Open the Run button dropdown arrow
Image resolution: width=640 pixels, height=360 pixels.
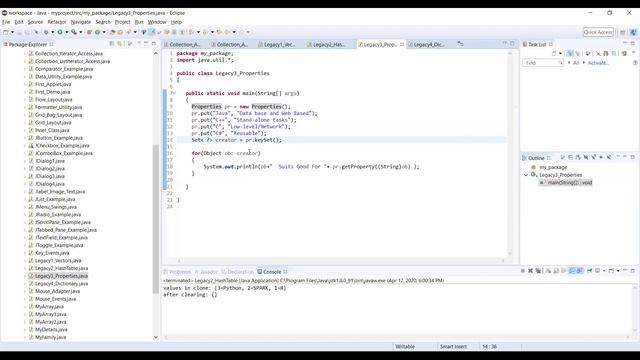point(67,32)
